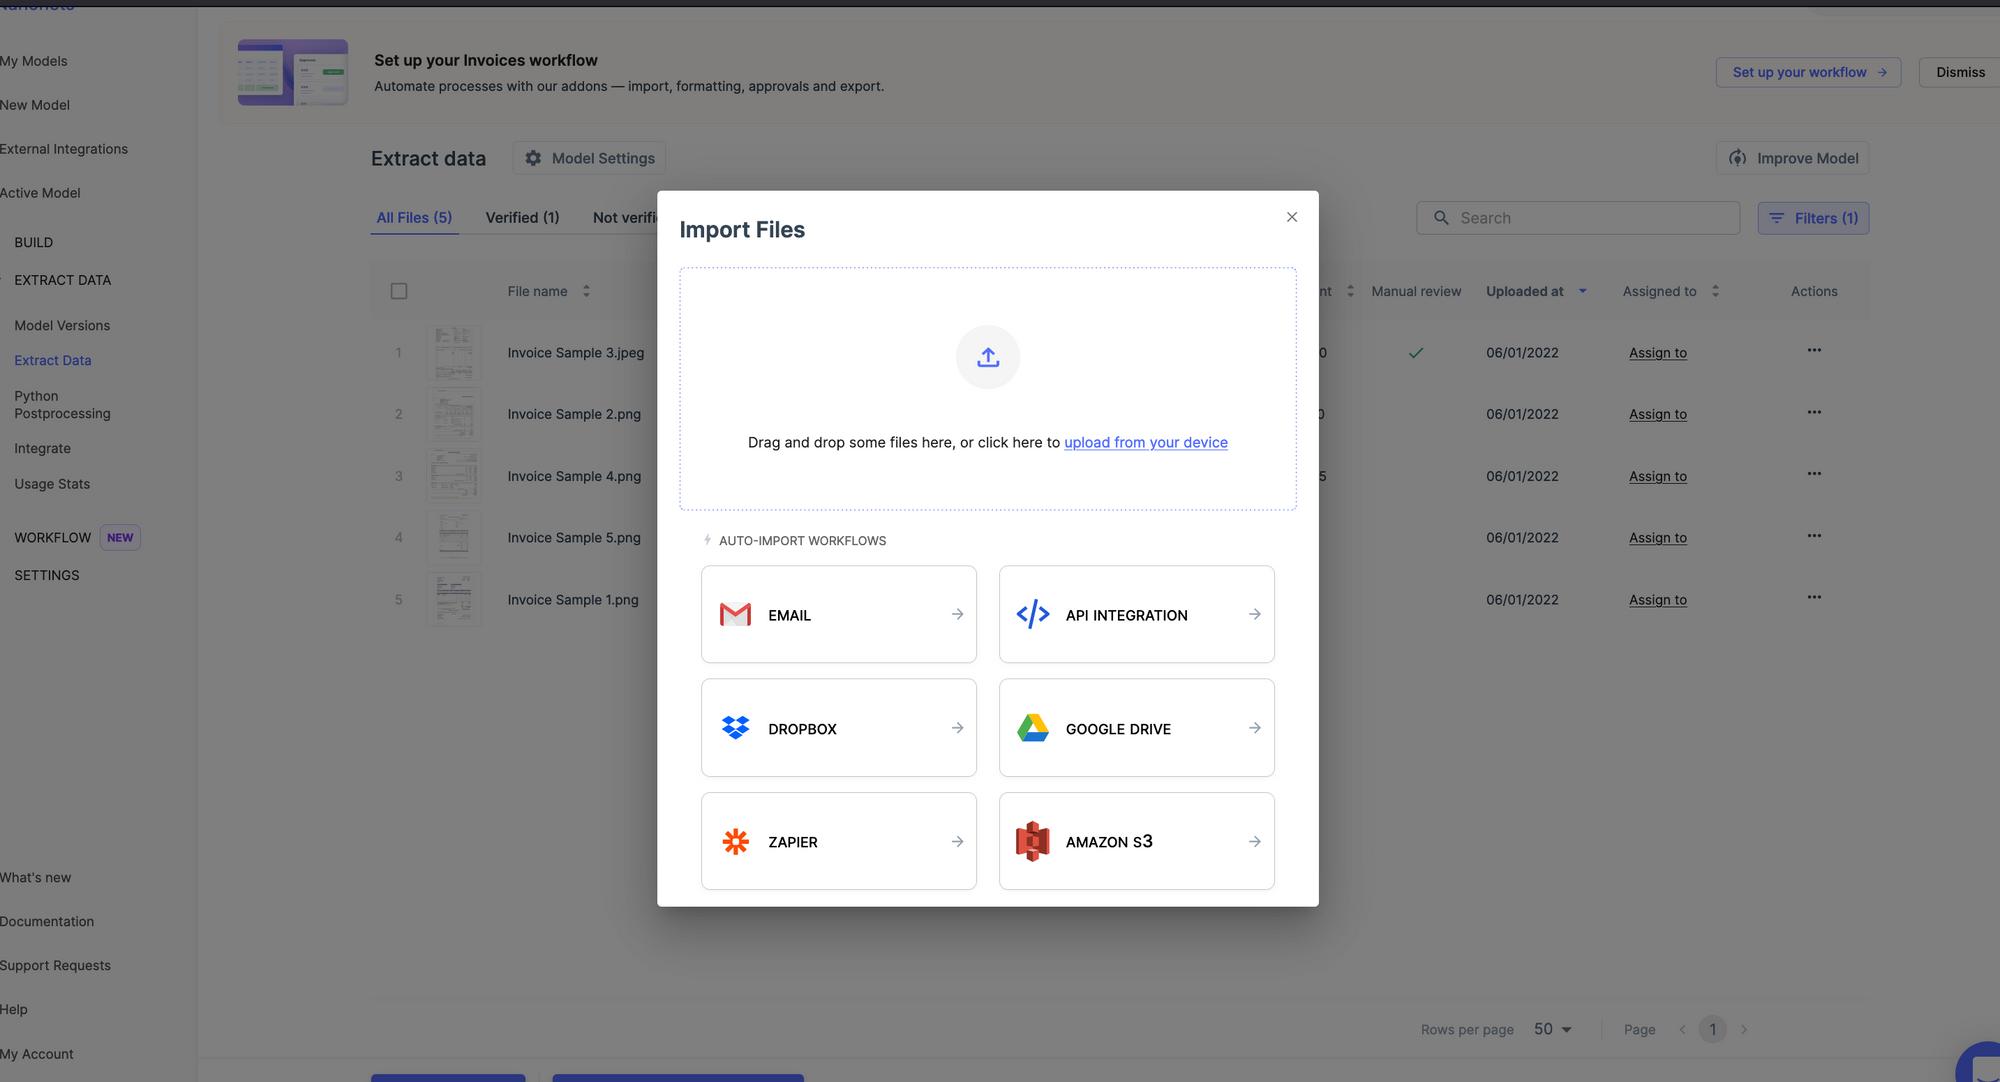Viewport: 2000px width, 1082px height.
Task: Sort the Assigned to column
Action: [x=1715, y=291]
